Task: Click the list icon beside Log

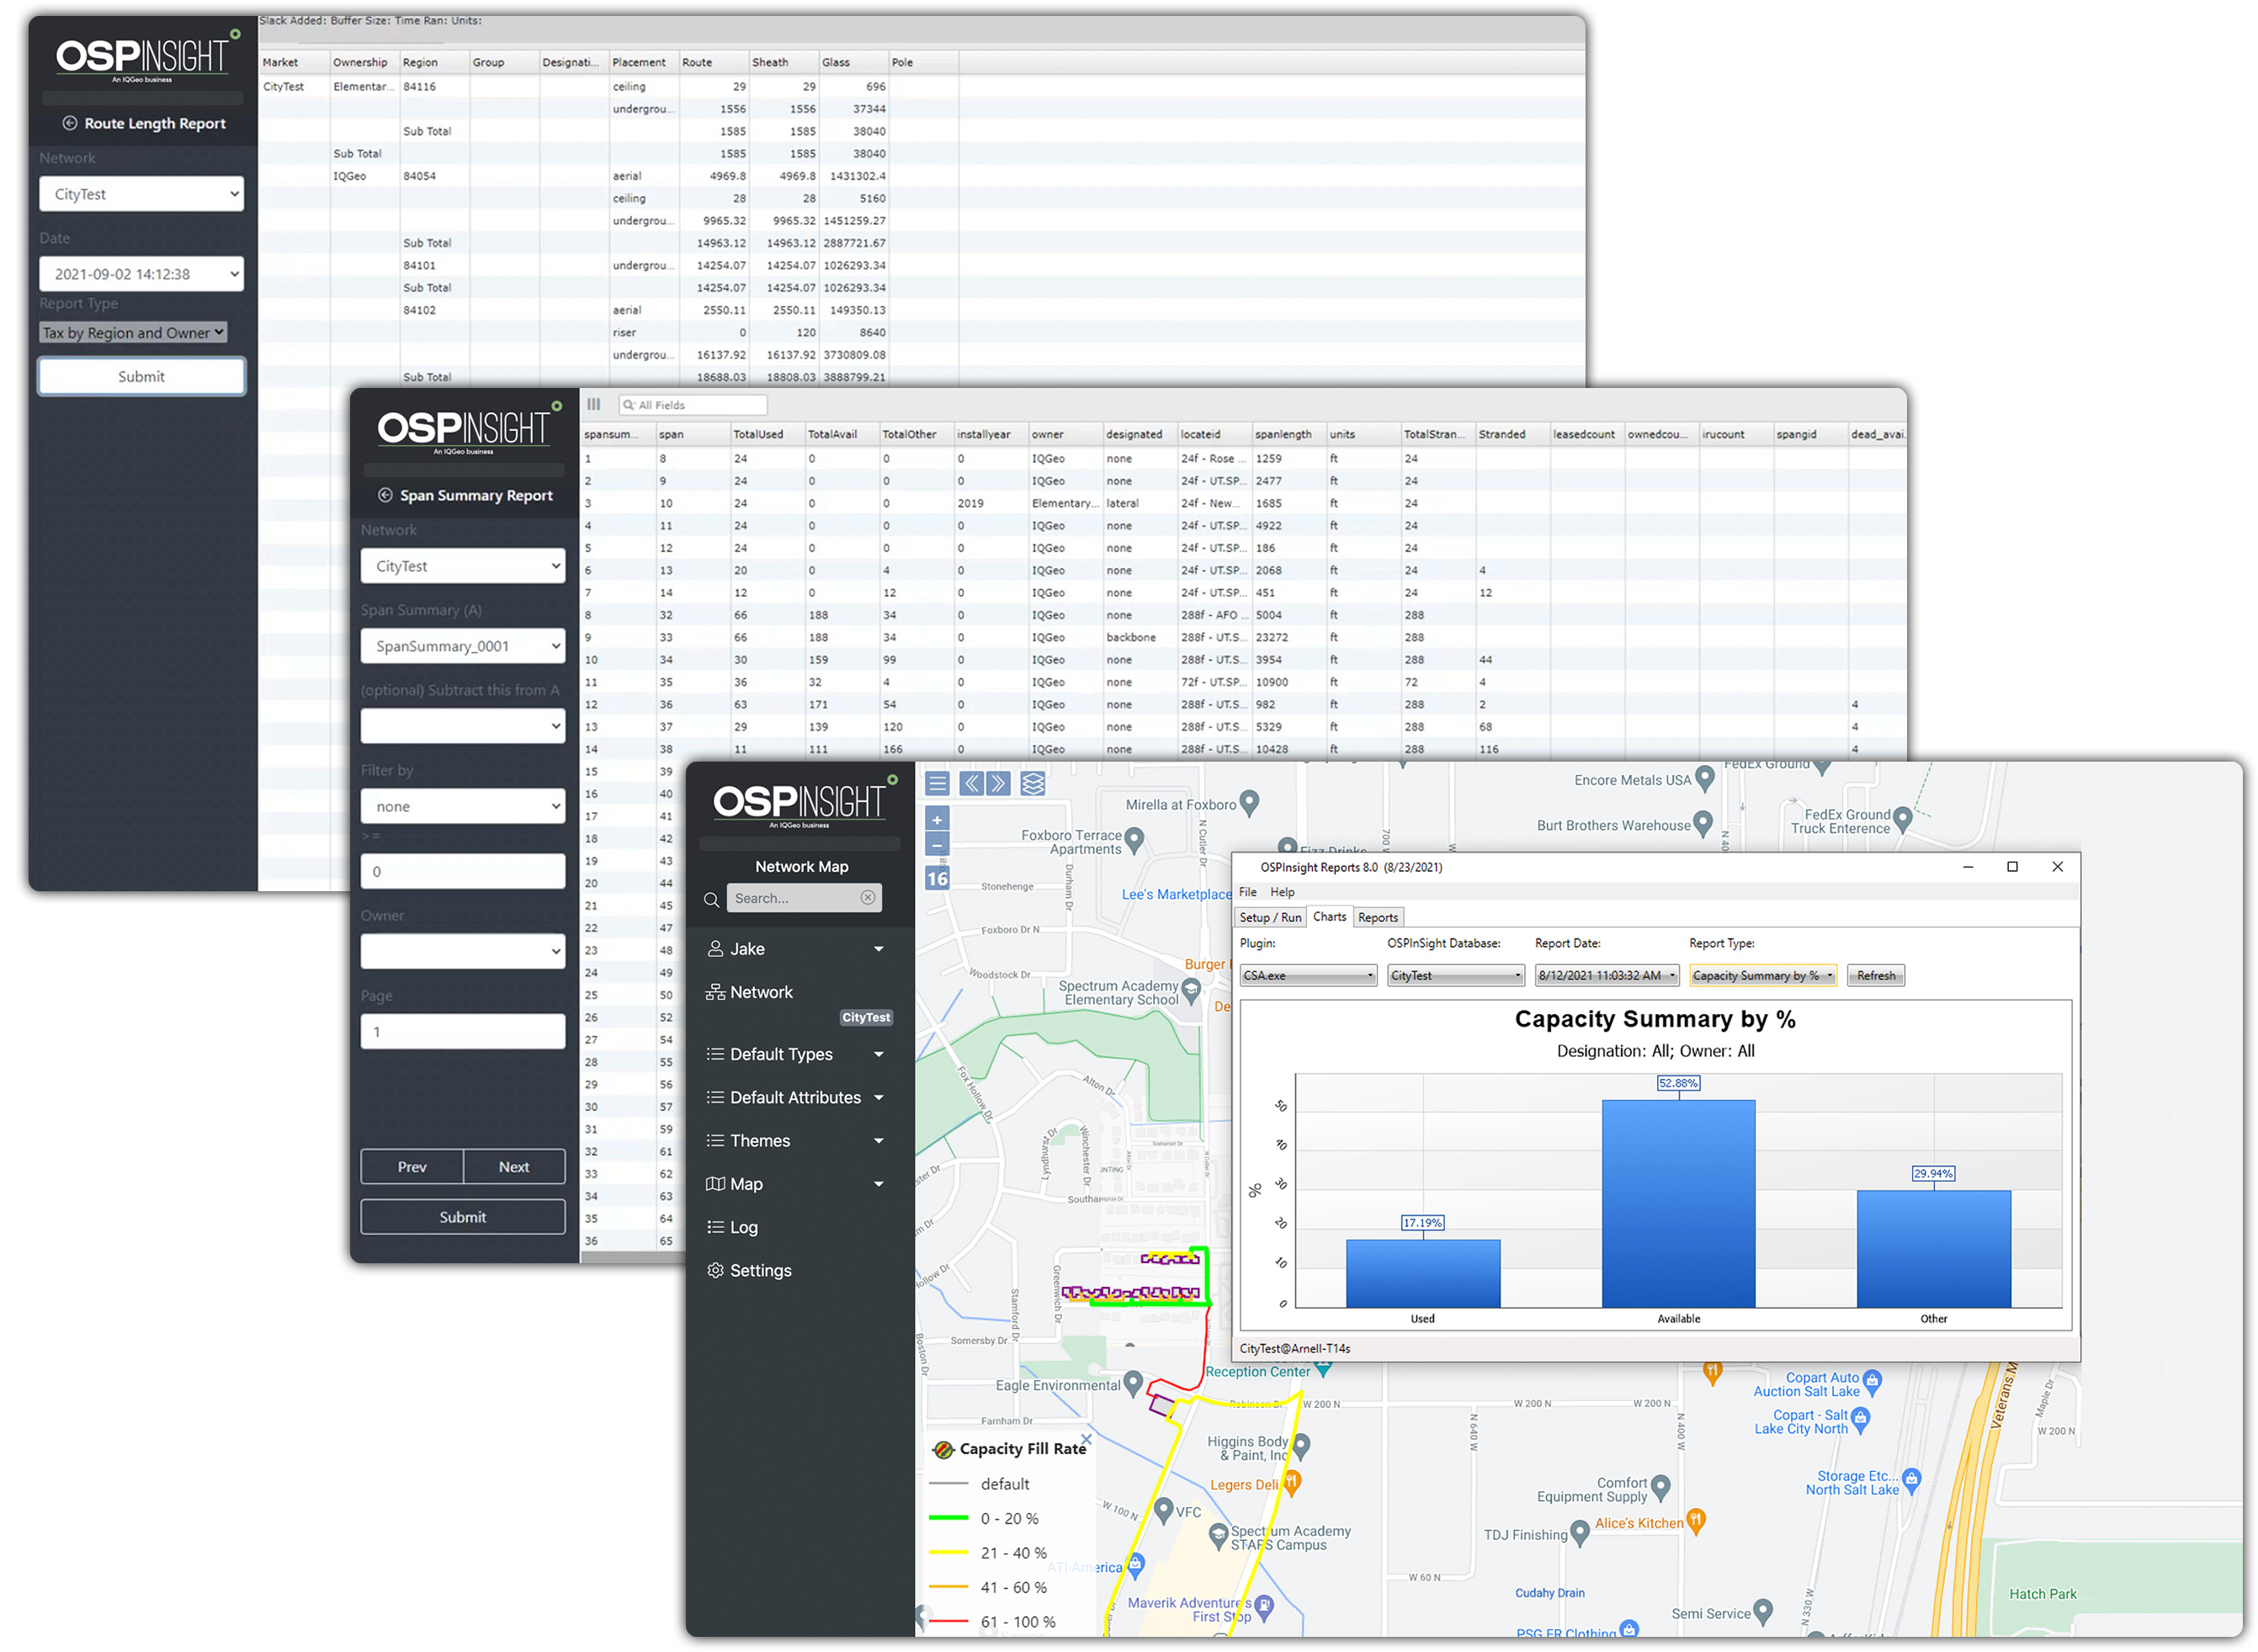Action: pos(715,1227)
